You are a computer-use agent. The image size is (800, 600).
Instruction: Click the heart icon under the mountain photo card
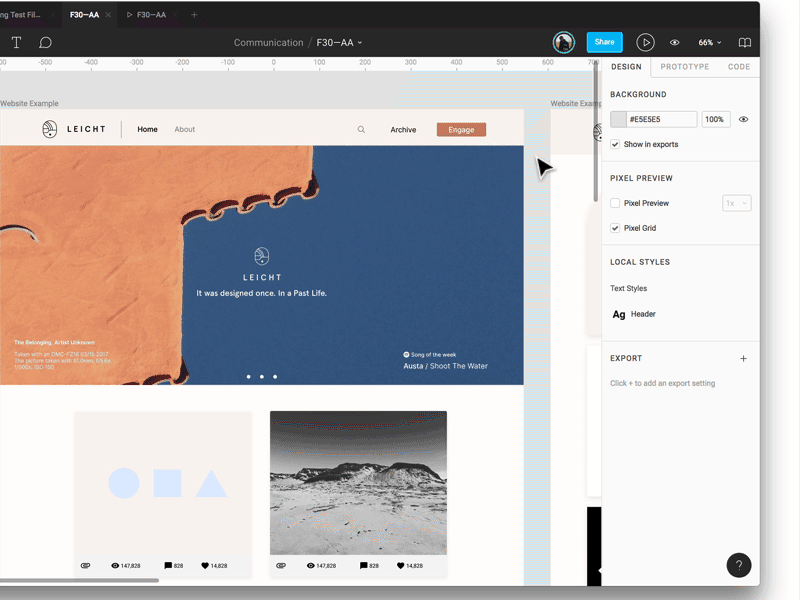click(401, 565)
